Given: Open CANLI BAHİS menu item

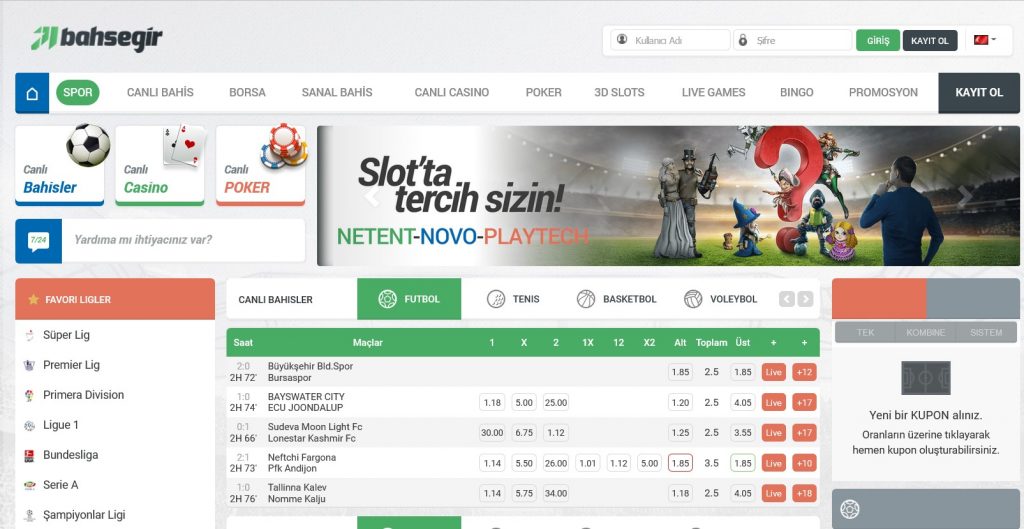Looking at the screenshot, I should click(160, 93).
